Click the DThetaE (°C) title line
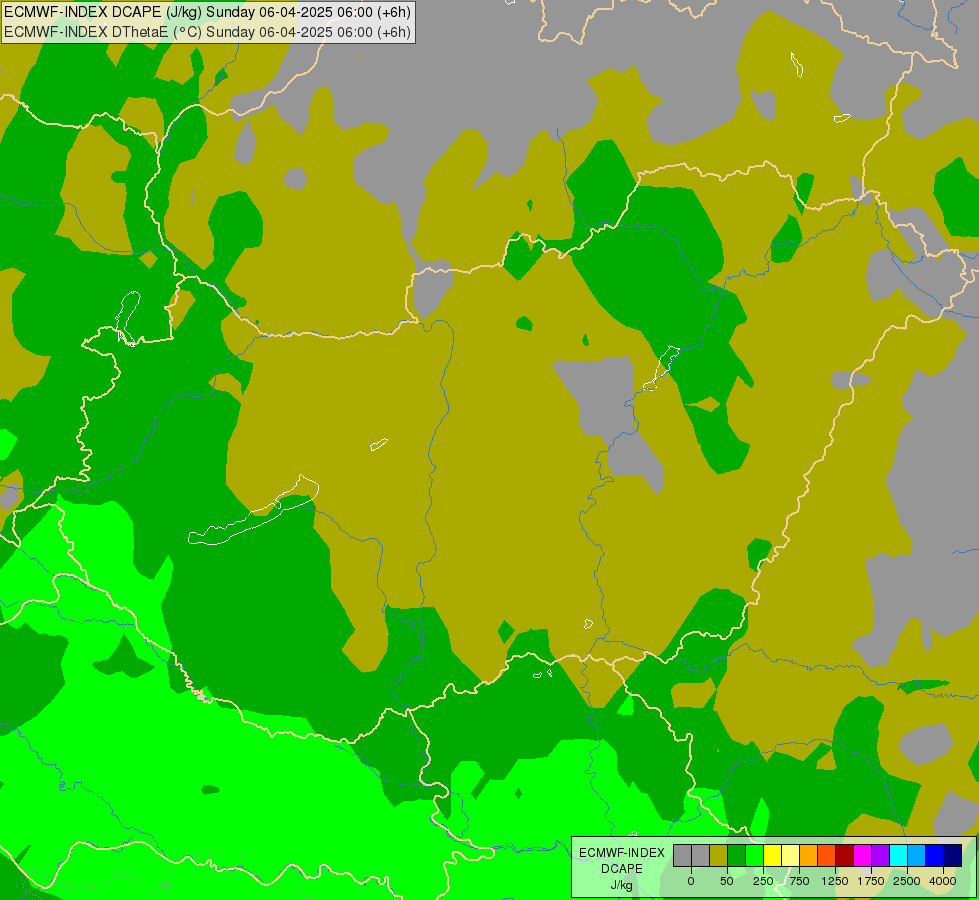This screenshot has height=900, width=979. click(x=207, y=31)
